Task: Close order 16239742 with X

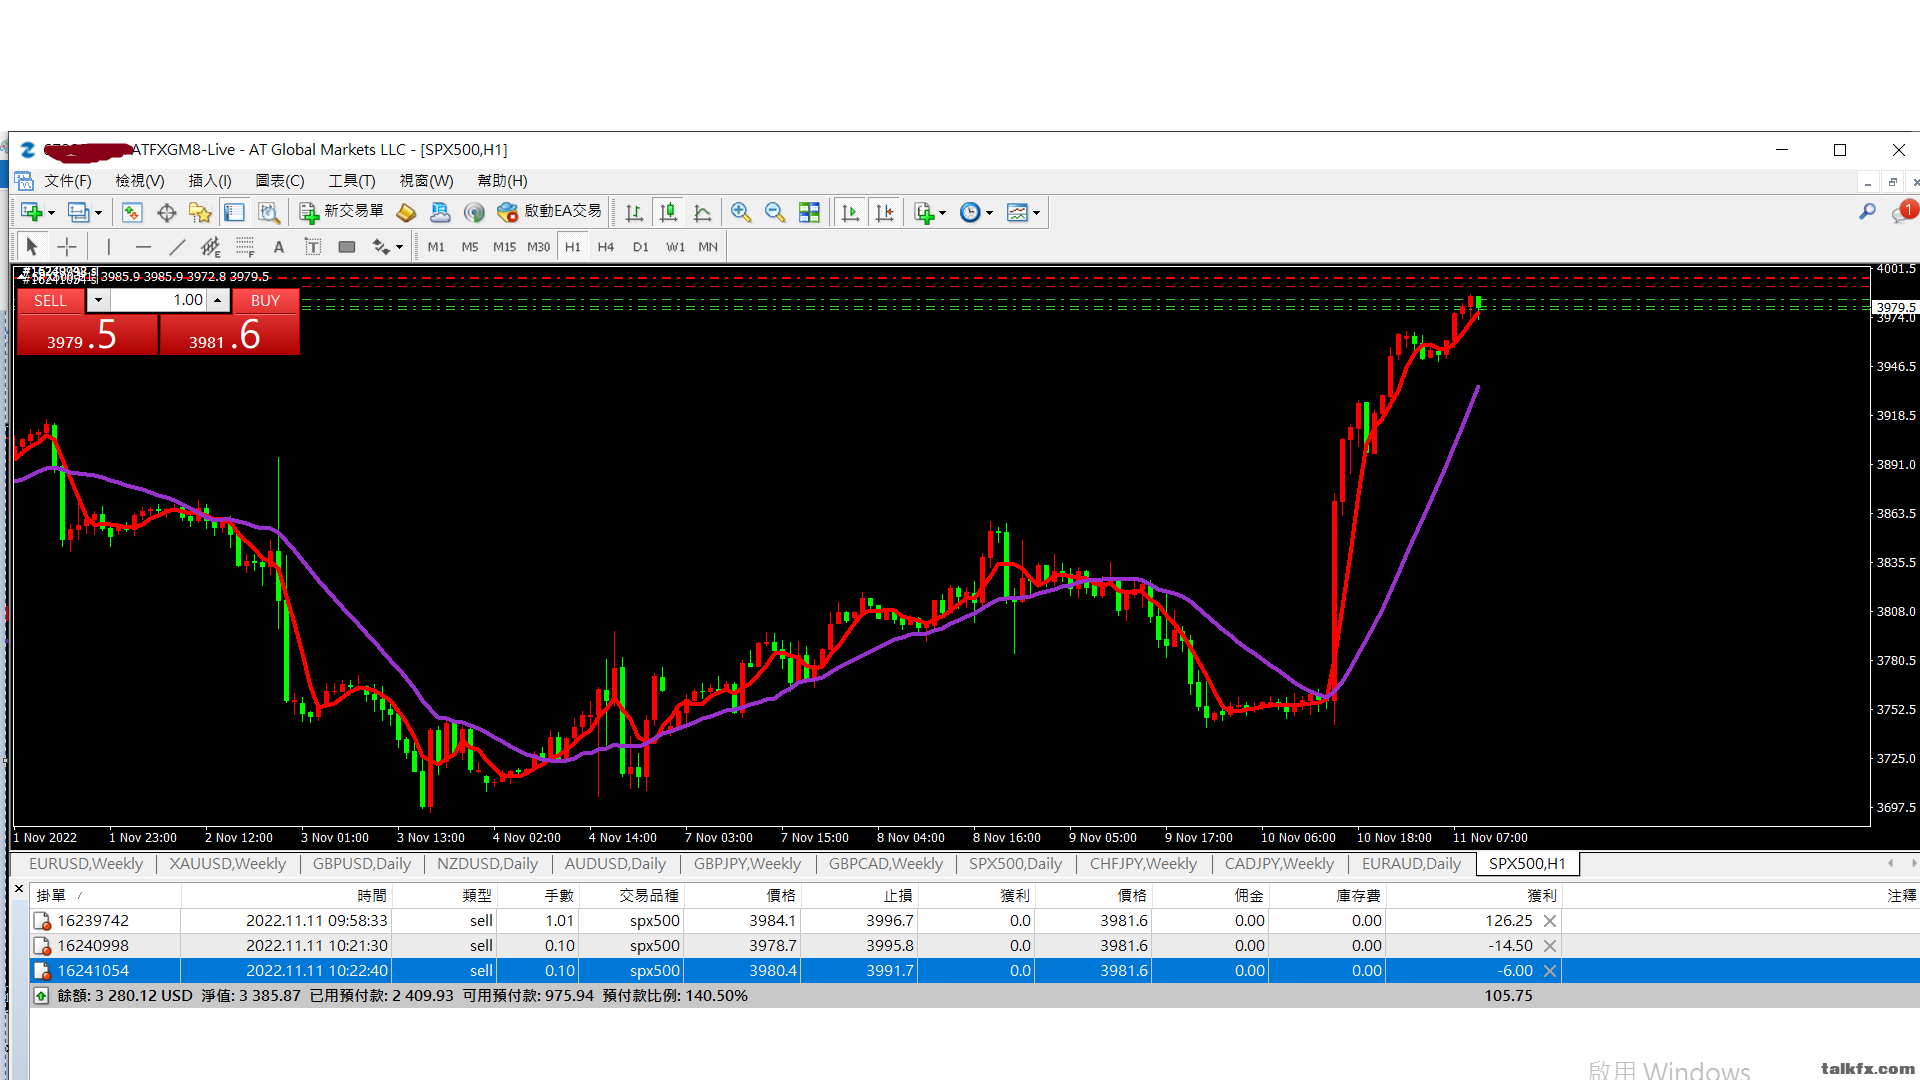Action: 1550,921
